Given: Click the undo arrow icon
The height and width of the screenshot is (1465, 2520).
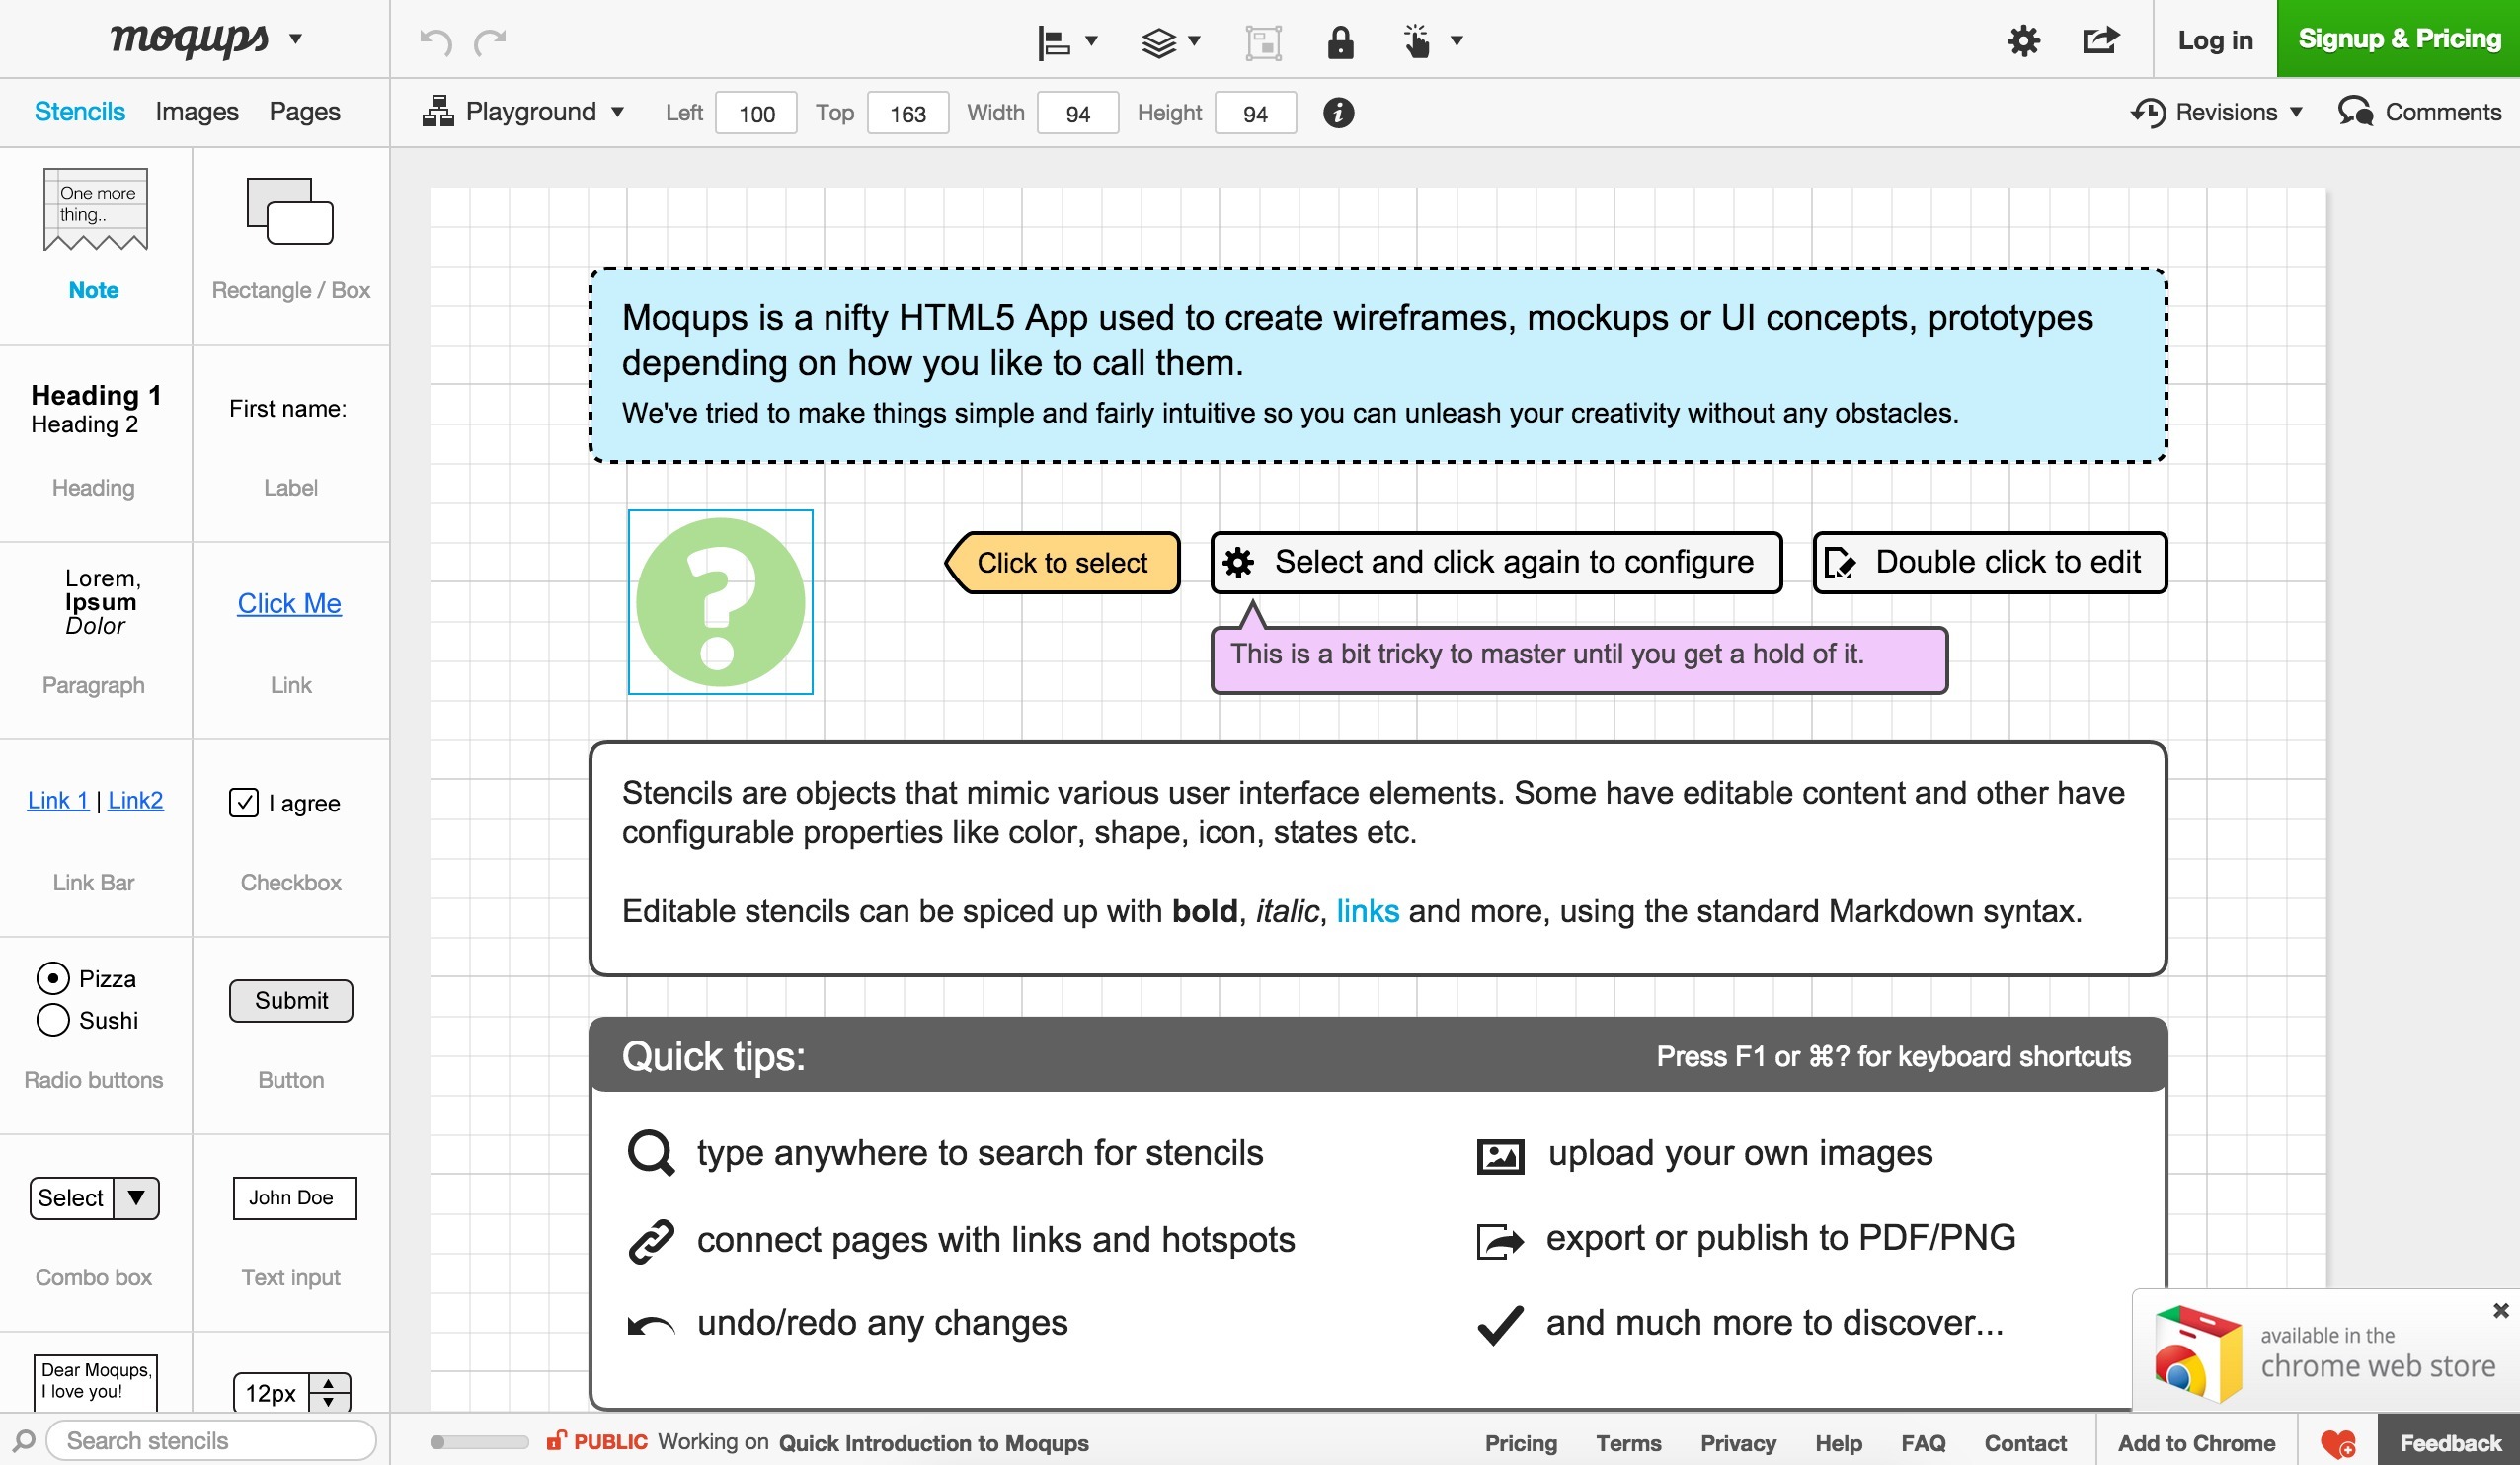Looking at the screenshot, I should point(435,41).
